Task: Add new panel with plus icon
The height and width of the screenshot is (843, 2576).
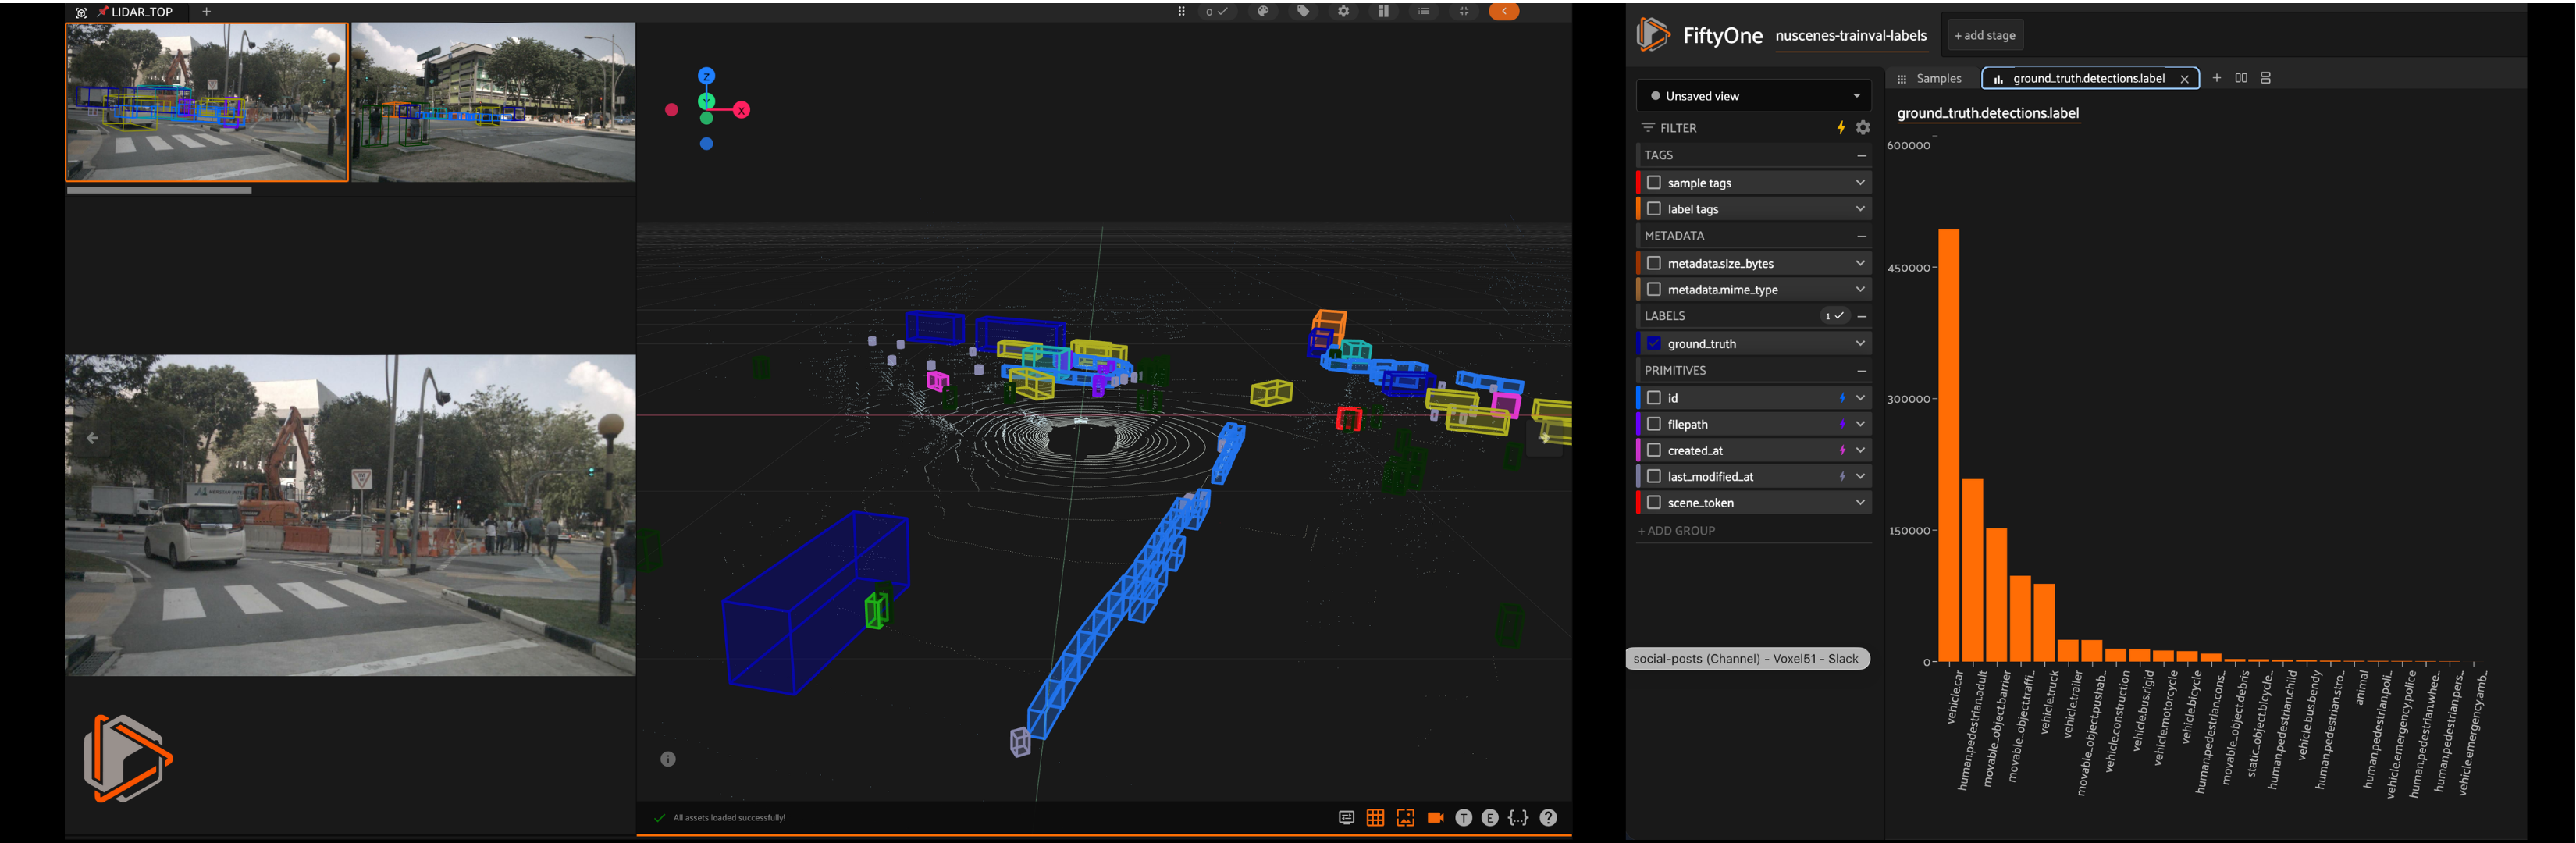Action: 2216,78
